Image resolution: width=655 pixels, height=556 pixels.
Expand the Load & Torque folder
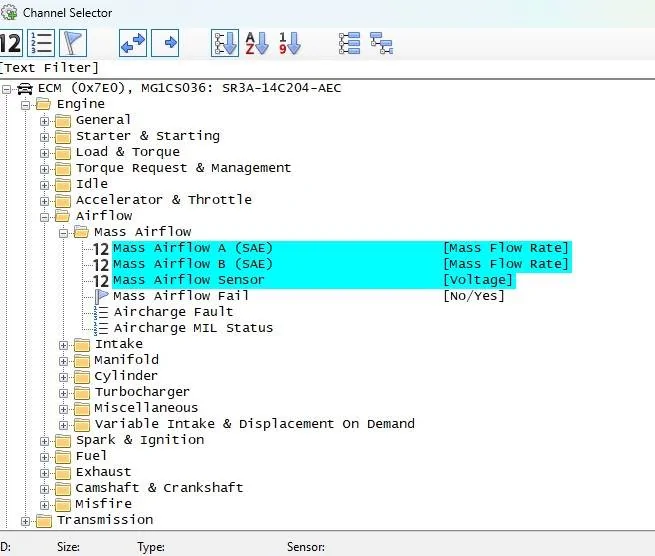point(44,153)
